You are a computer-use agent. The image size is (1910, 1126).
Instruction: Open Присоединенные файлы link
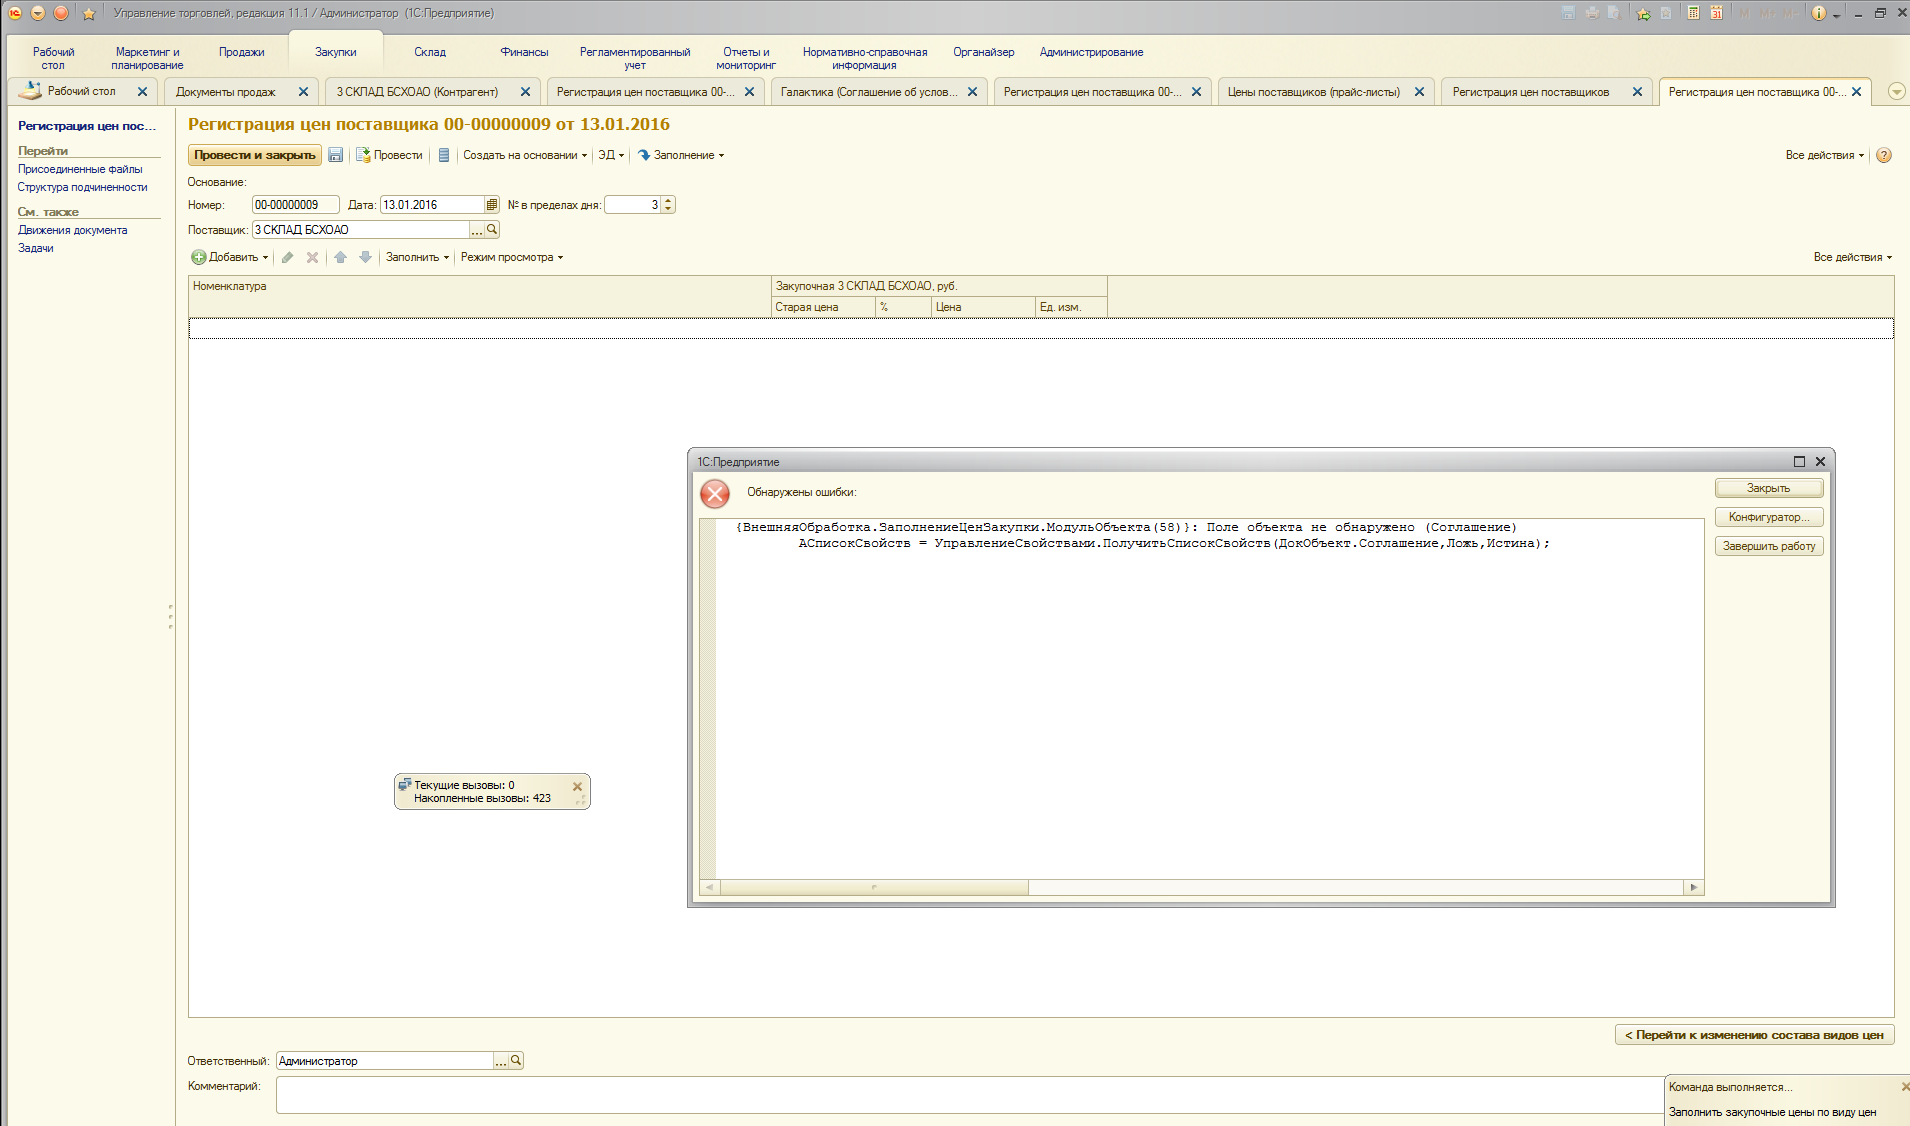point(80,169)
